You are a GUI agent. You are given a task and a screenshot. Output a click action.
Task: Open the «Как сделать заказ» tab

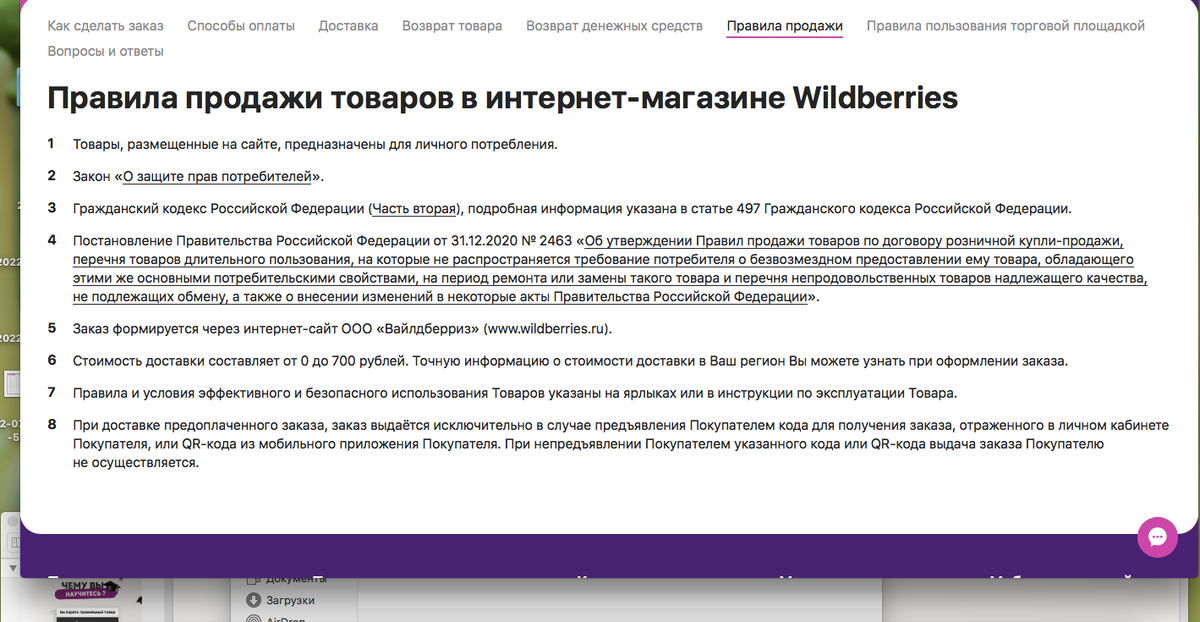tap(105, 26)
